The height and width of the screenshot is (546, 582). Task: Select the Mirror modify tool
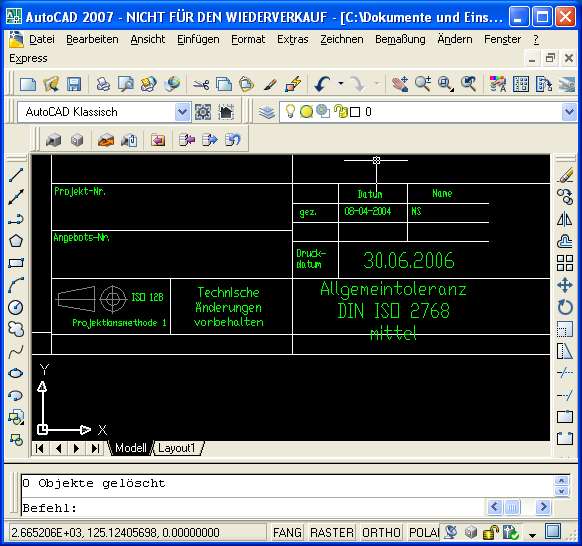565,219
